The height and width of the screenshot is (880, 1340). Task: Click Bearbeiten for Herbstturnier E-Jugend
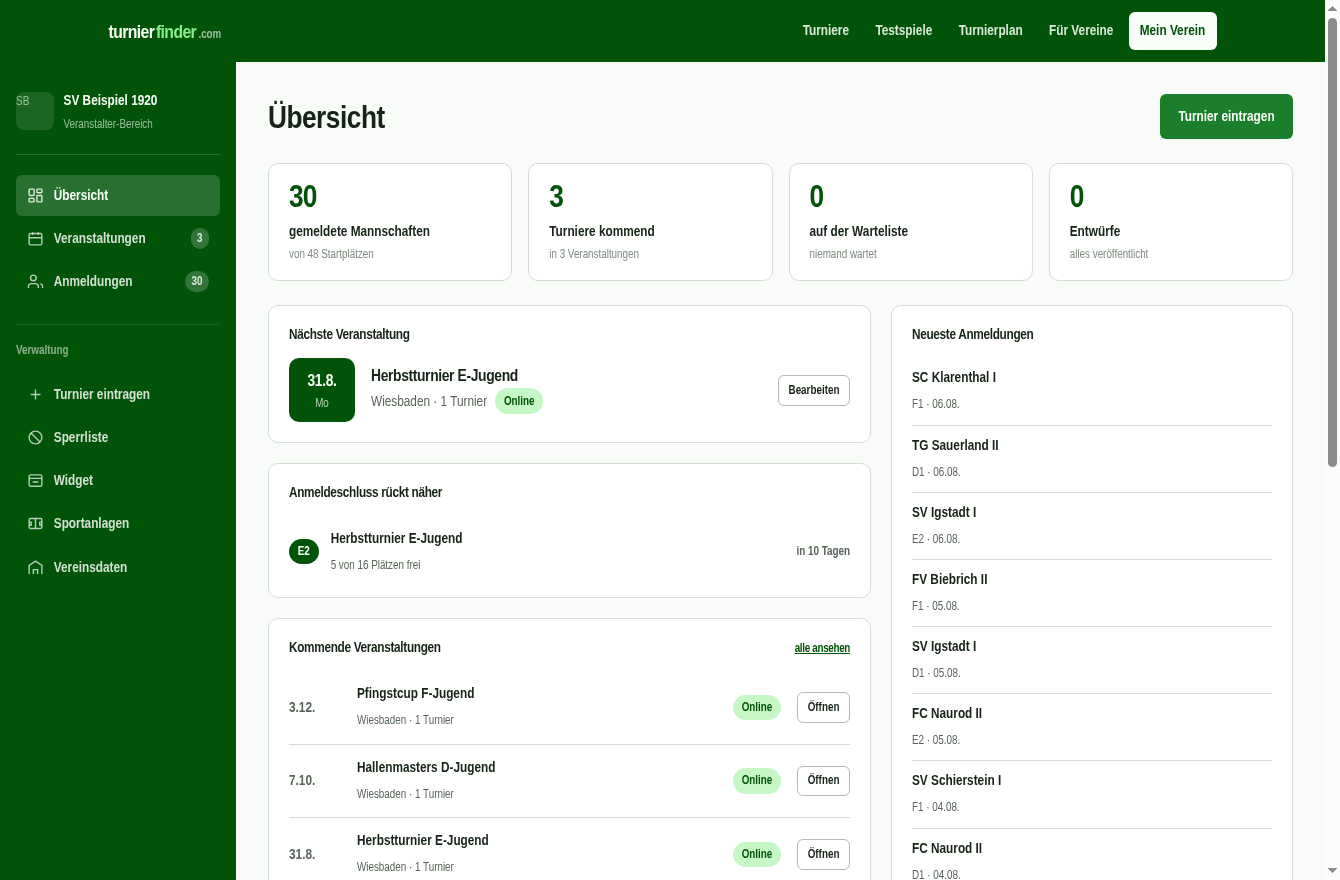(813, 390)
